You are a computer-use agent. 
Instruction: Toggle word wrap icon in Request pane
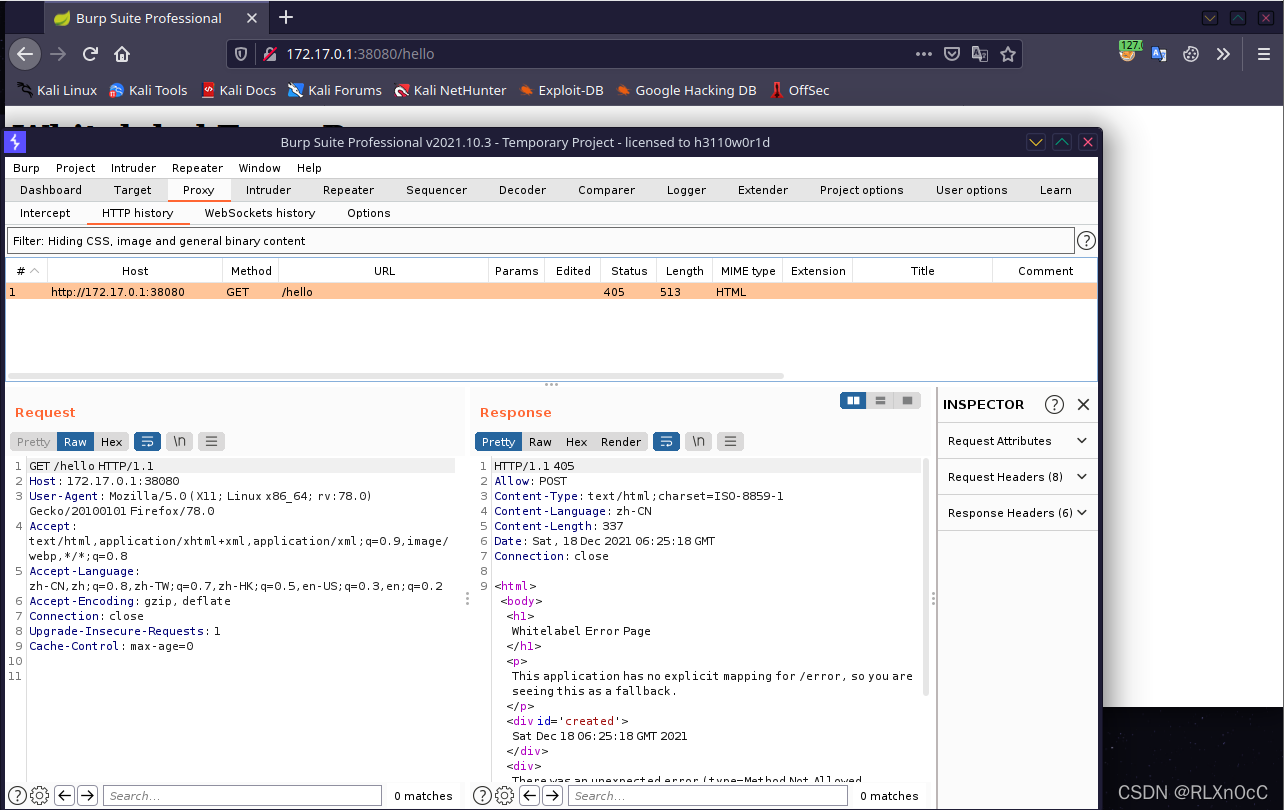[x=147, y=441]
